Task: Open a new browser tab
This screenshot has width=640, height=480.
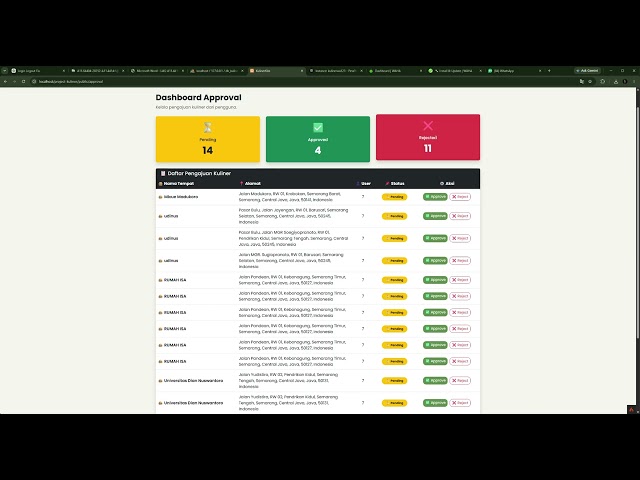Action: [x=549, y=71]
